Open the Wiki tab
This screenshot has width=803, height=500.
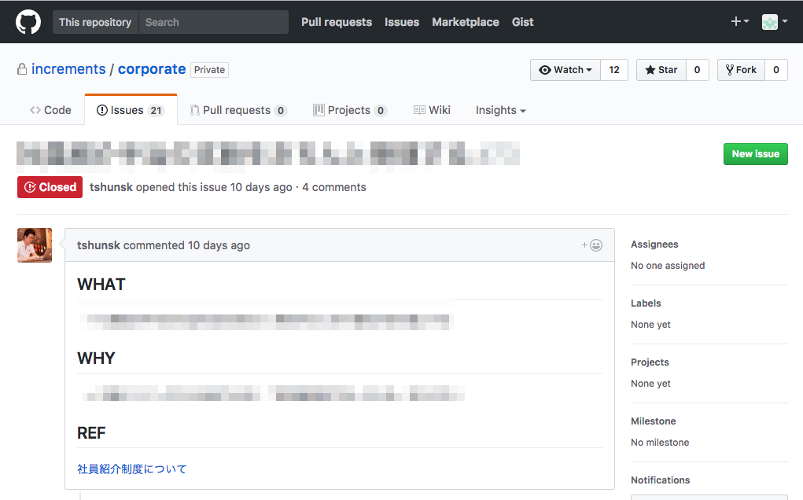coord(432,110)
